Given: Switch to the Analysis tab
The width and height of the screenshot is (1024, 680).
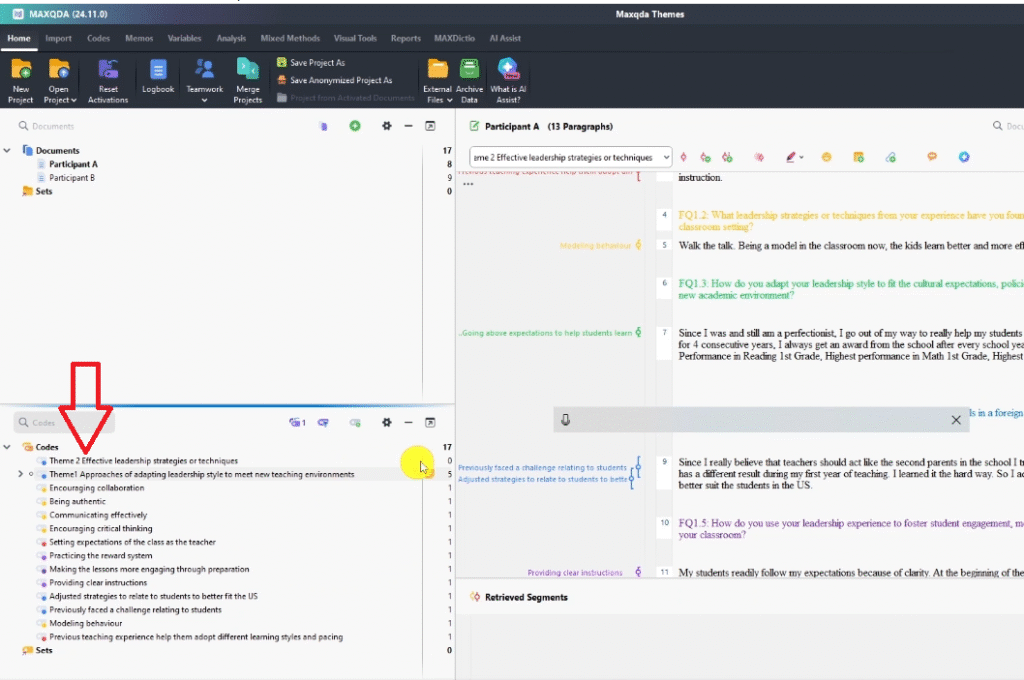Looking at the screenshot, I should tap(230, 38).
